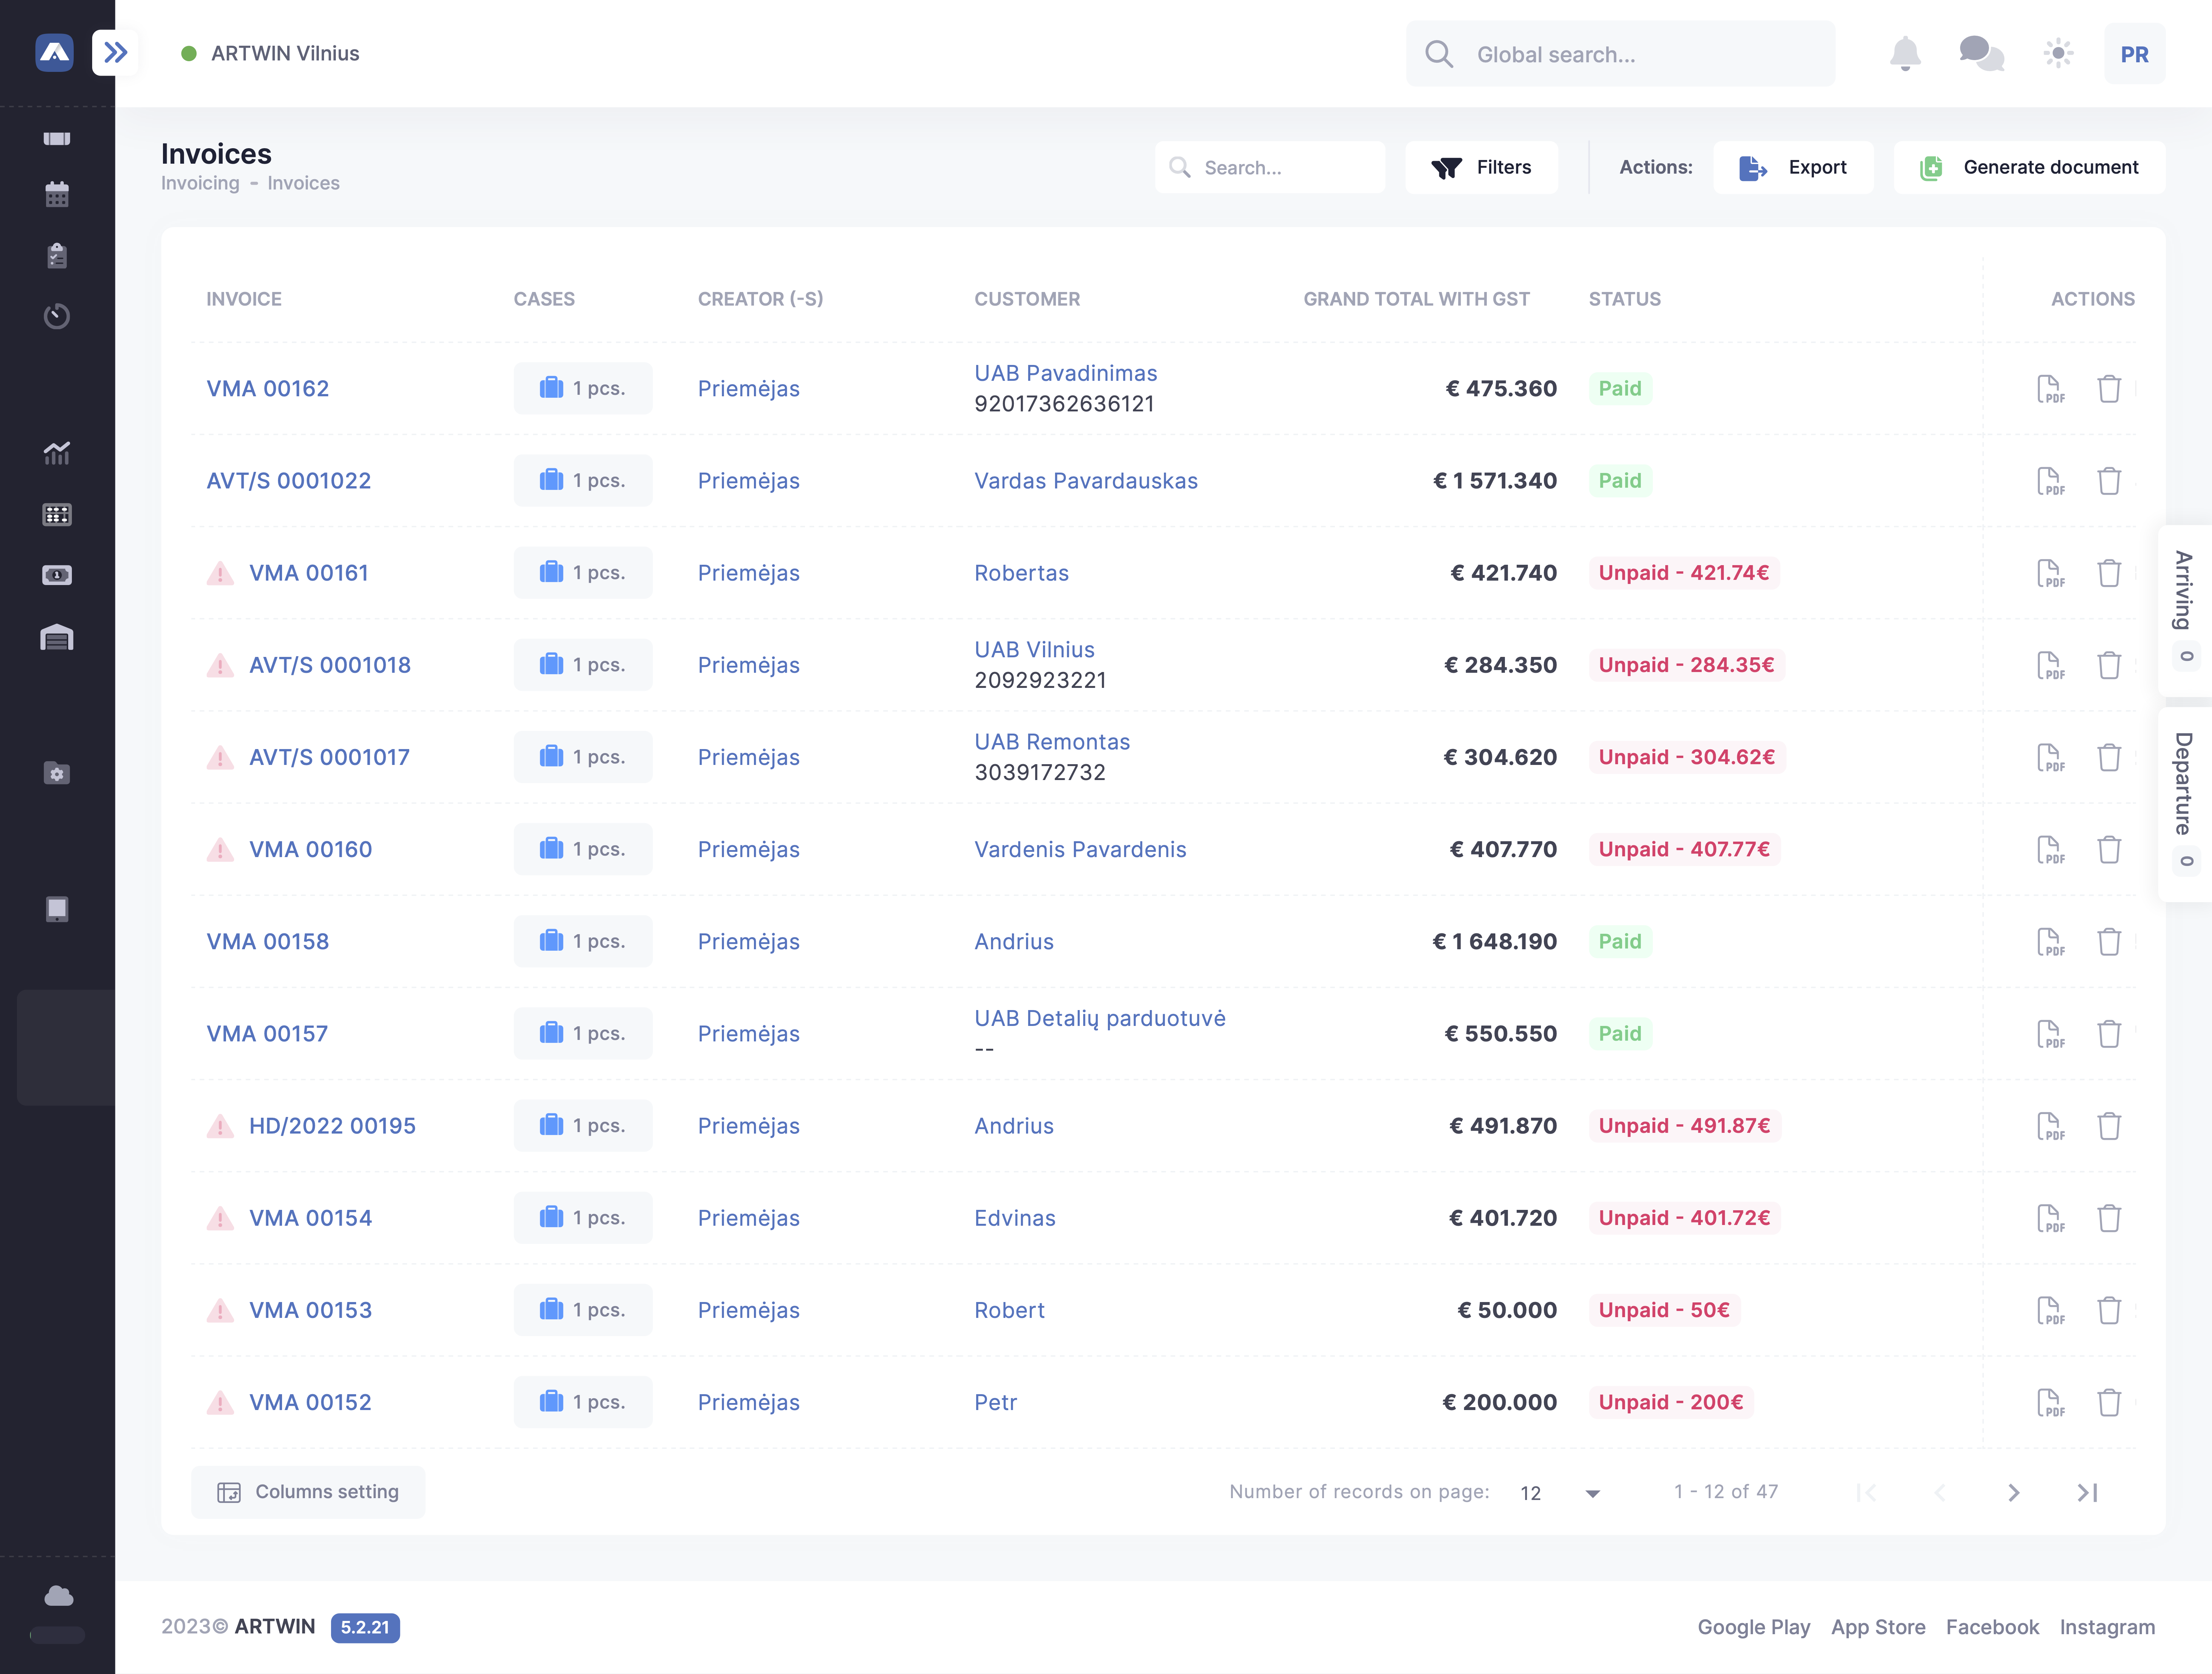Screen dimensions: 2212x1674
Task: Delete invoice VMA 00158
Action: [2109, 942]
